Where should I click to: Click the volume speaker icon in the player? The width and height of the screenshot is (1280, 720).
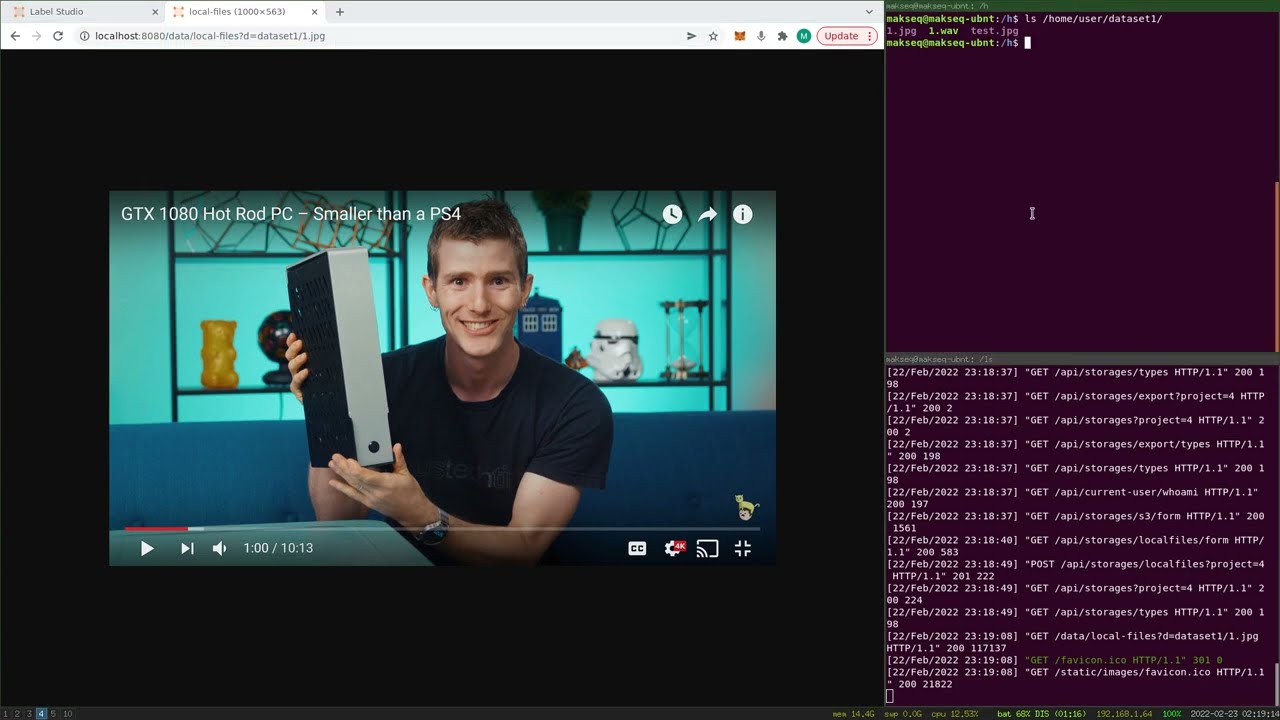click(x=220, y=548)
